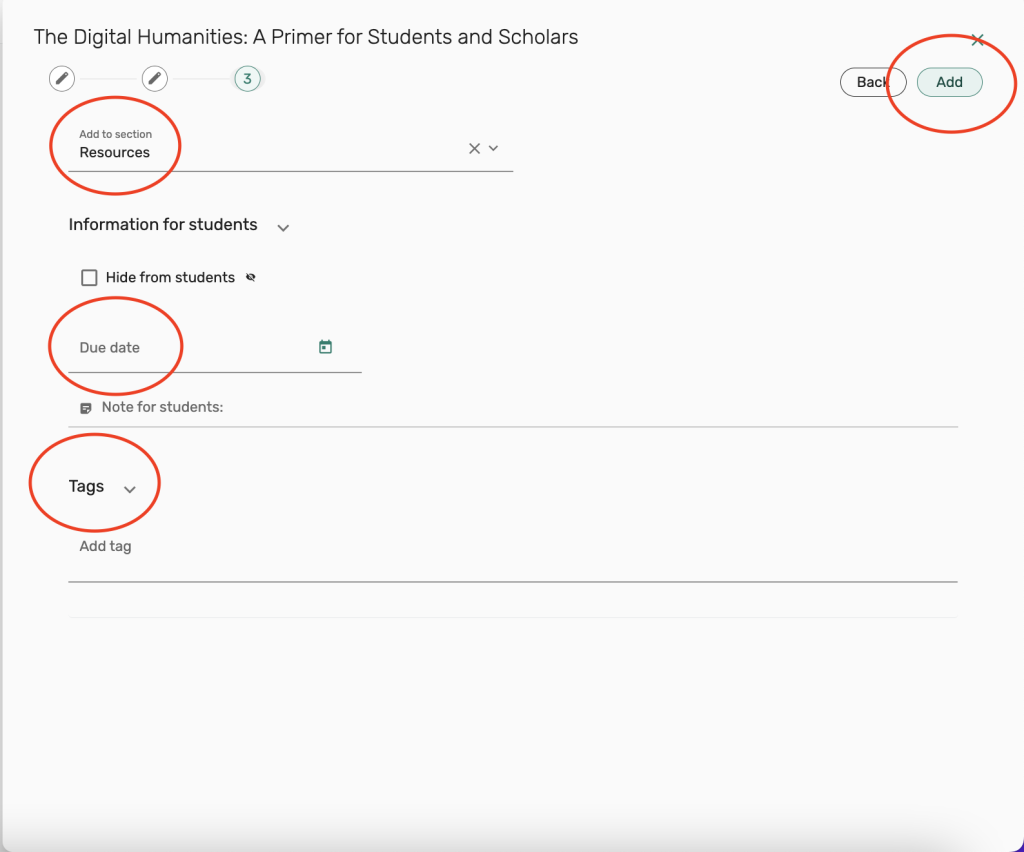The height and width of the screenshot is (852, 1024).
Task: Click the Resources value in Add to section
Action: pos(115,153)
